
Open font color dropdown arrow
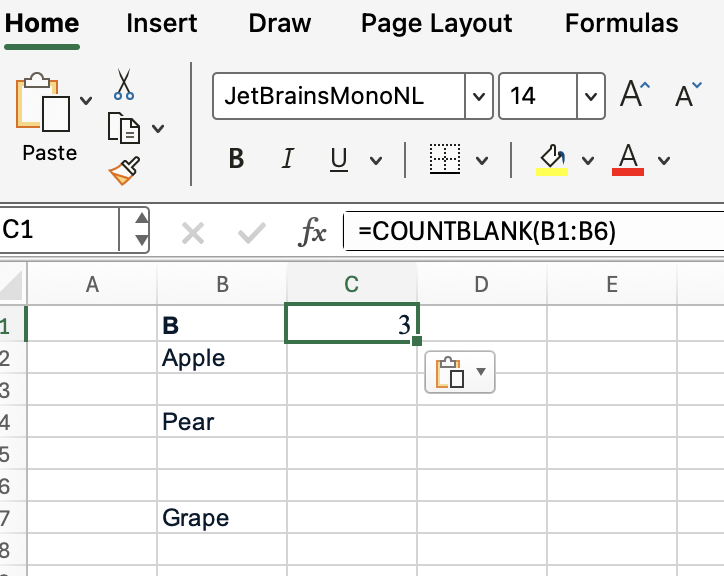pos(664,160)
